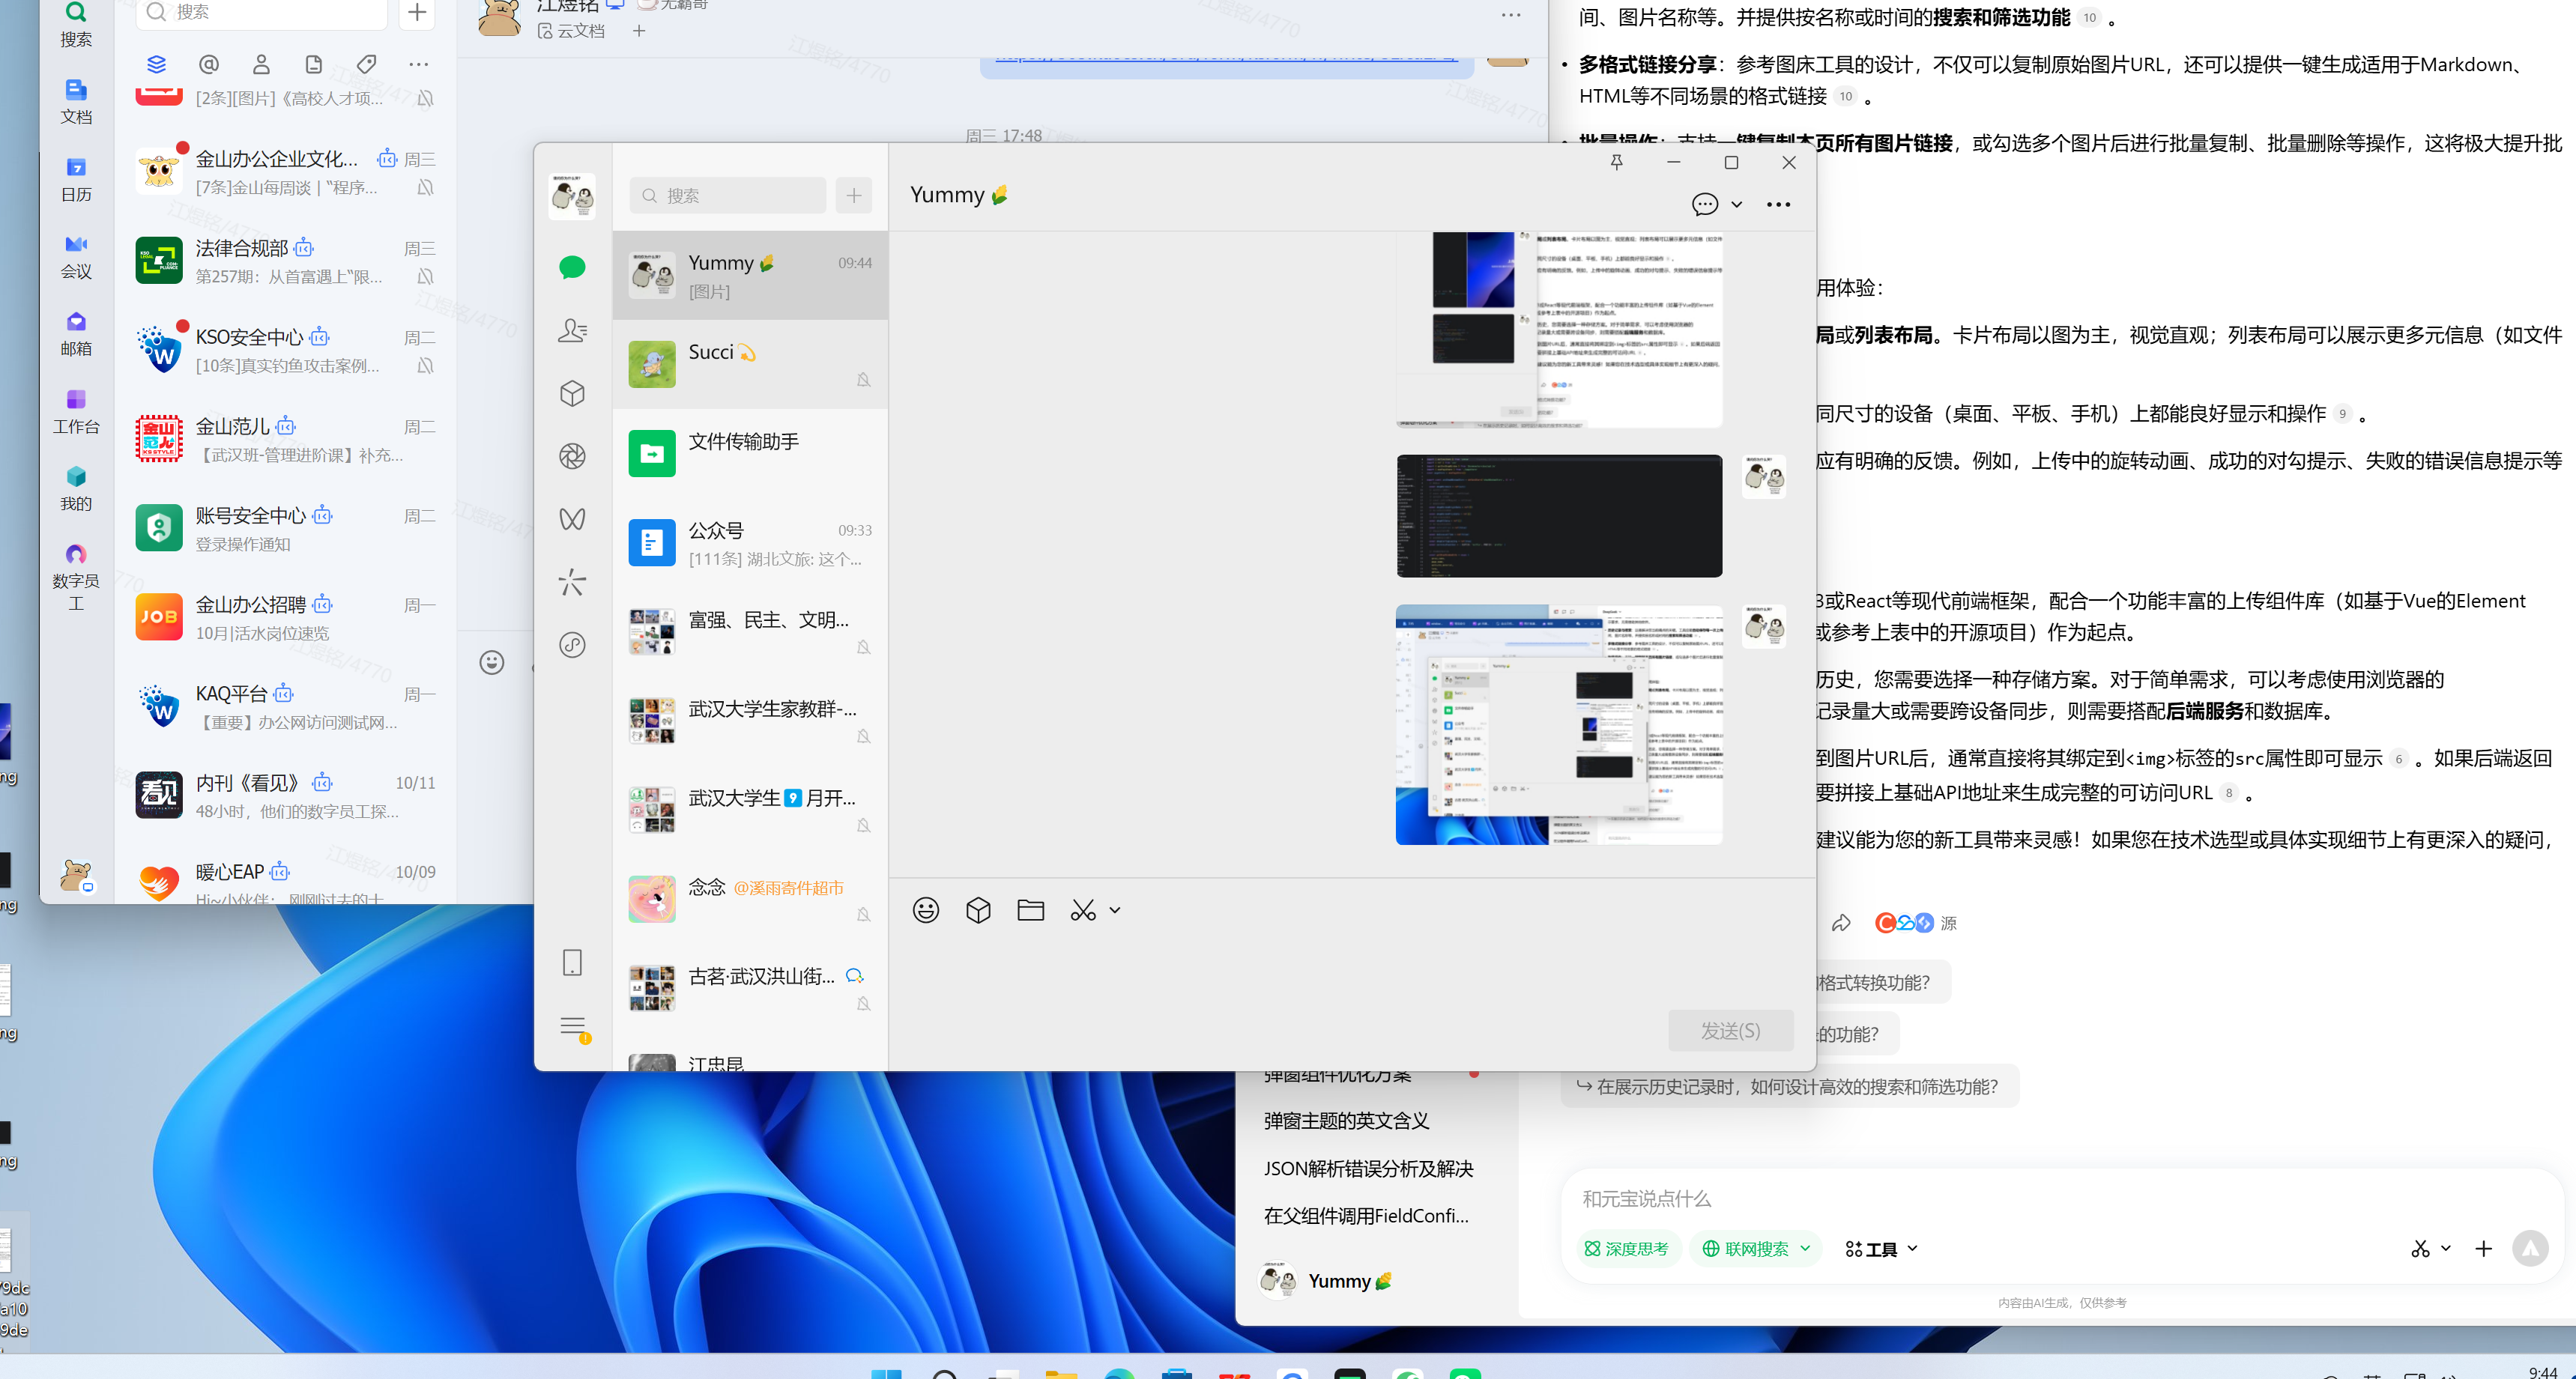Viewport: 2576px width, 1379px height.
Task: Open the send file folder icon
Action: (x=1030, y=910)
